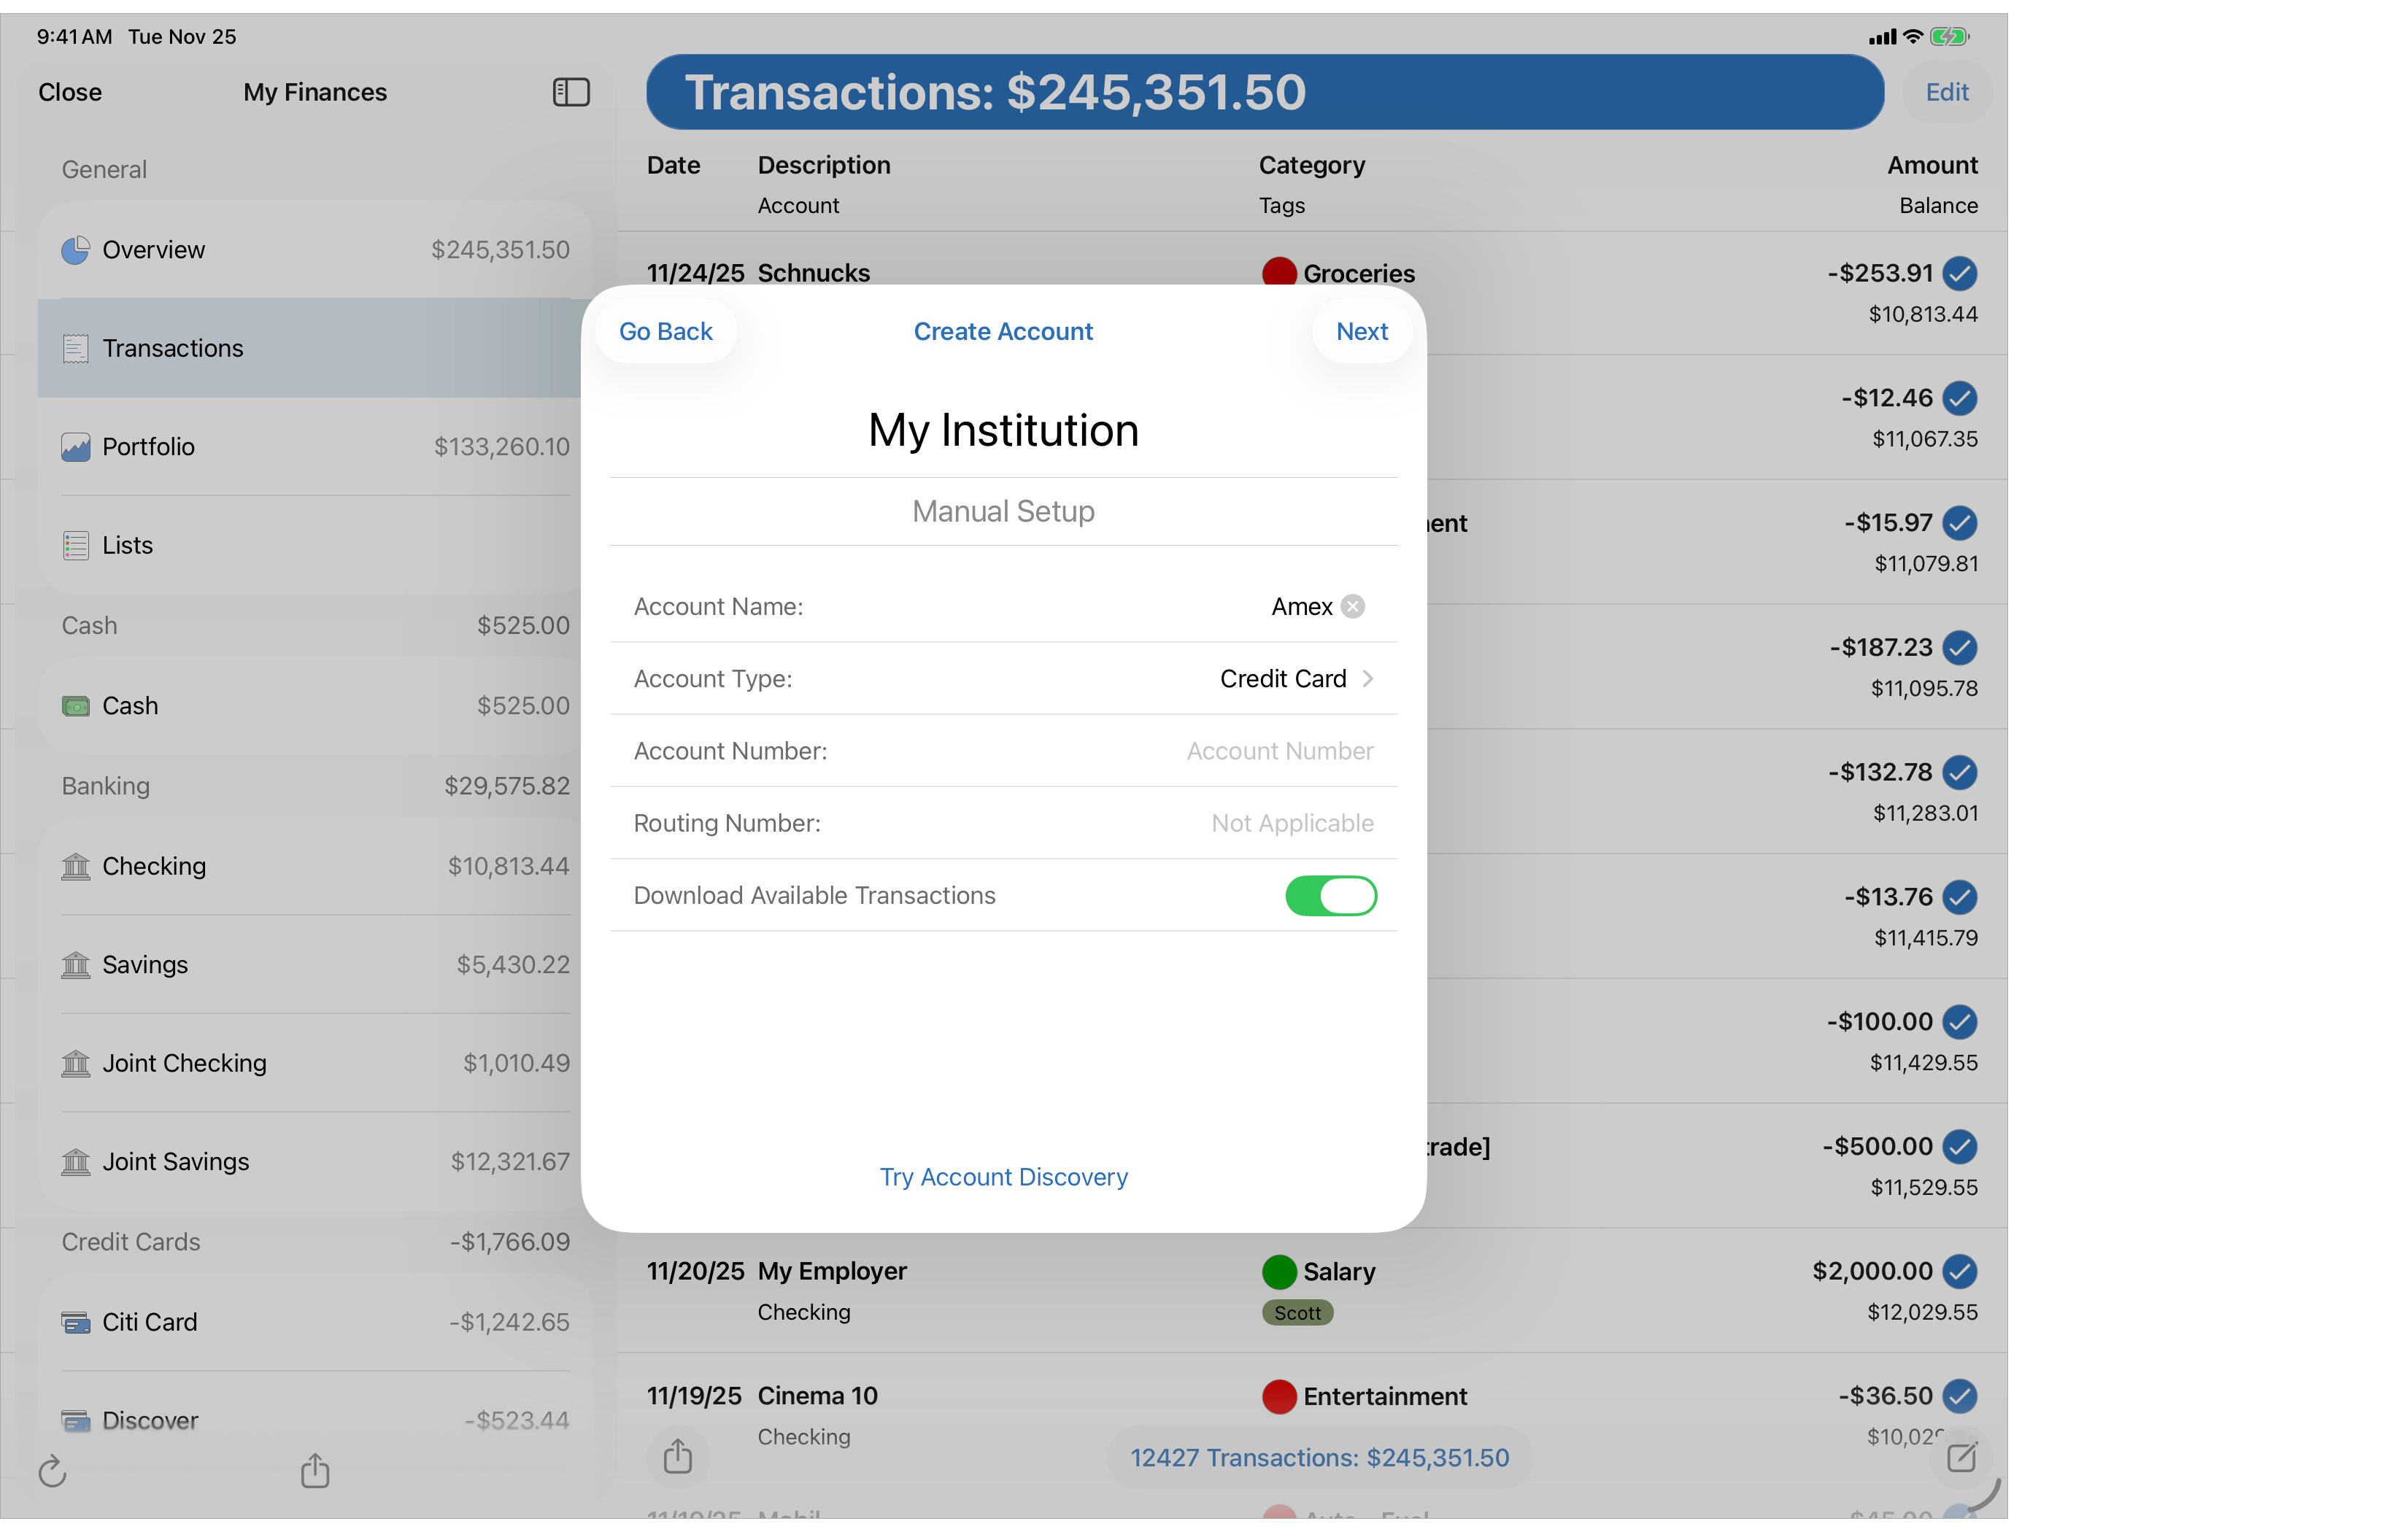Tap the sidebar share icon
Screen dimensions: 2408x1532
pos(315,1470)
